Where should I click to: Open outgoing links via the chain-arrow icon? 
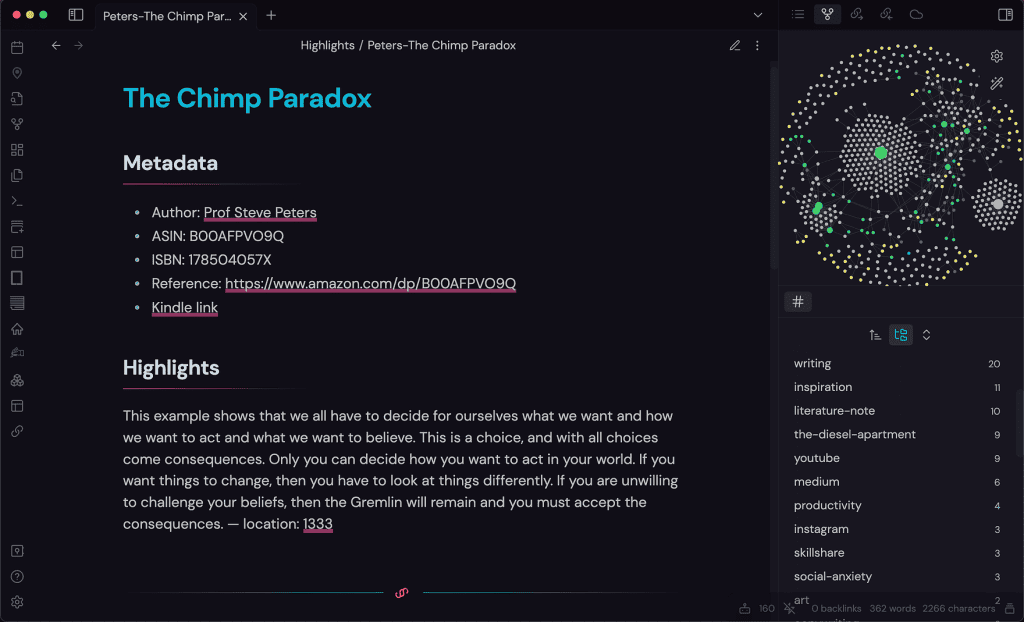tap(855, 14)
